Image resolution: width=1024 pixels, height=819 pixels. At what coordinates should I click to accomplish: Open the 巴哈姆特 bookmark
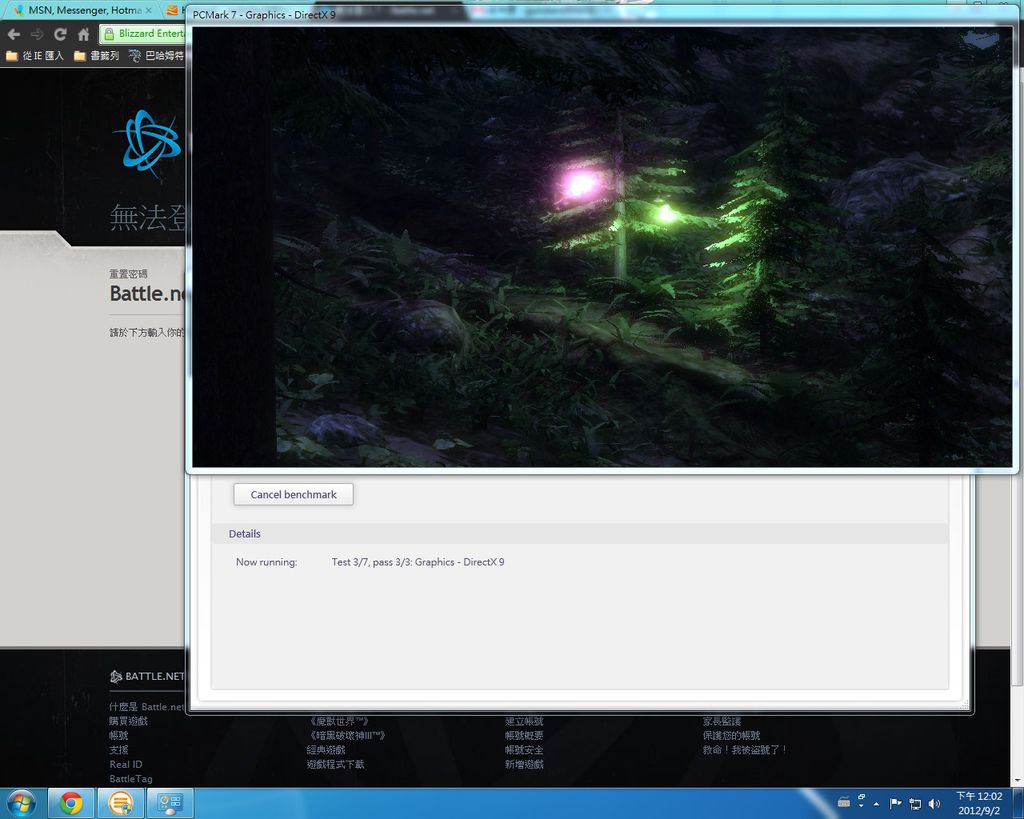click(157, 56)
